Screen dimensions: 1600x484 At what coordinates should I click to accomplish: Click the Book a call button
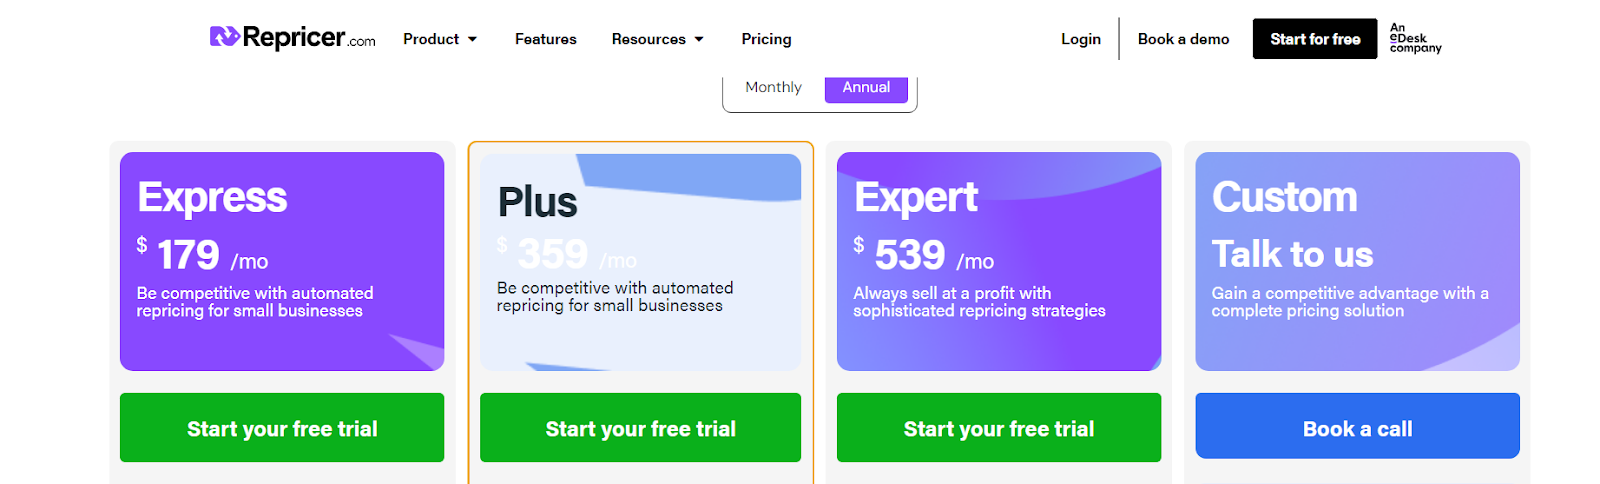tap(1357, 426)
